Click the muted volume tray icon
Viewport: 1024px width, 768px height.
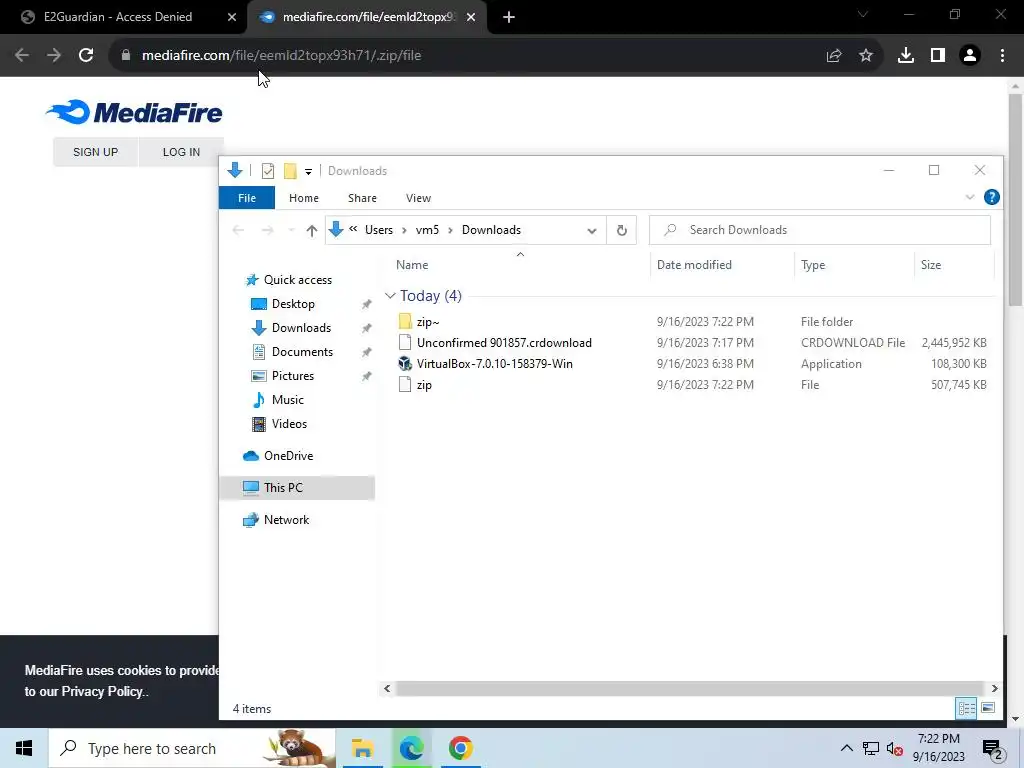pyautogui.click(x=895, y=749)
